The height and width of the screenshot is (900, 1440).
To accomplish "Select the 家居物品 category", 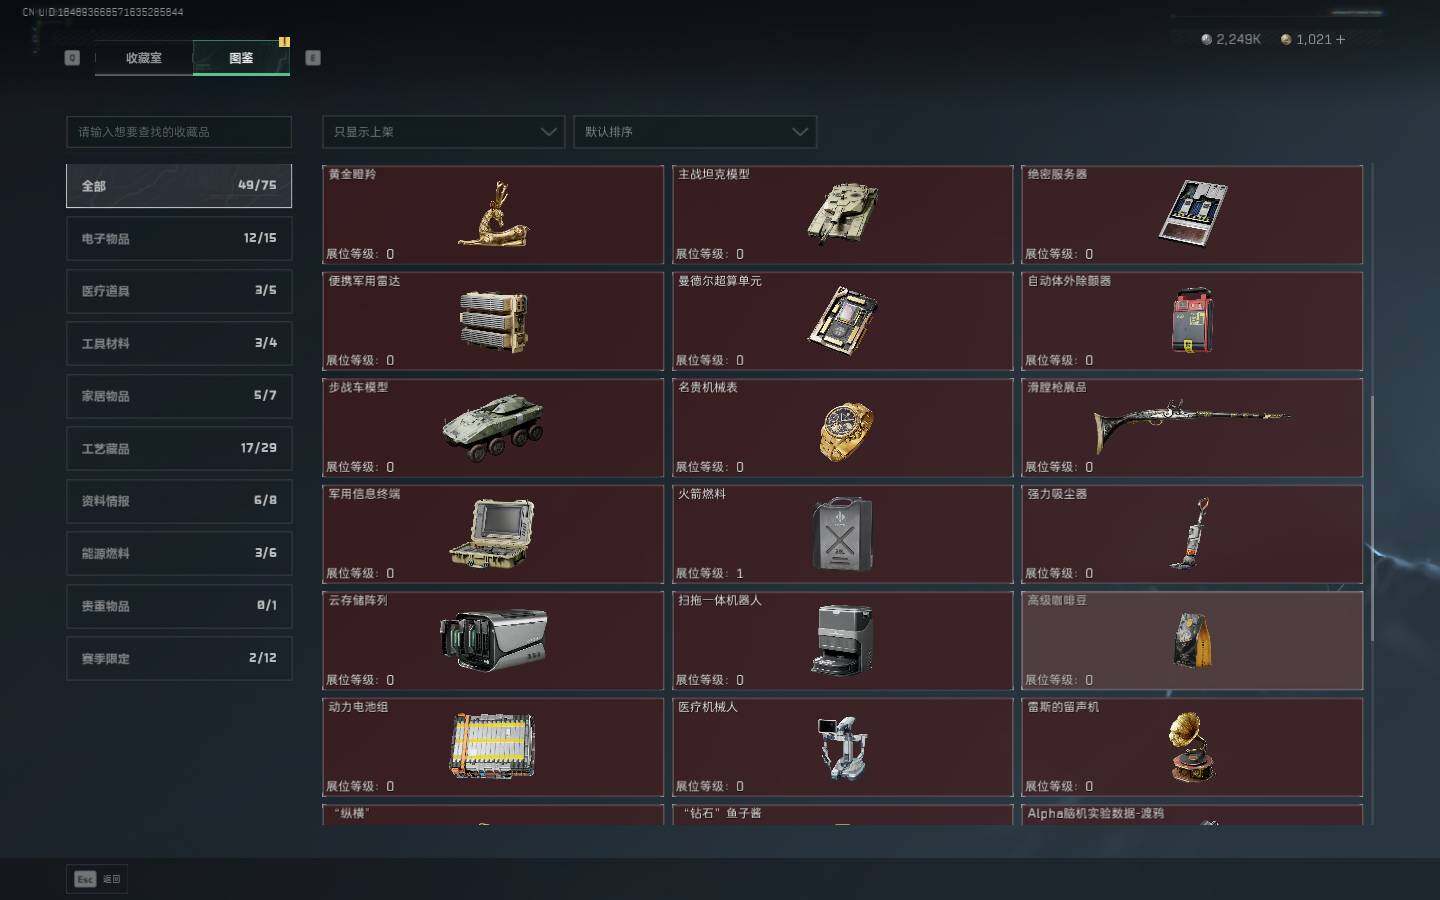I will (179, 396).
